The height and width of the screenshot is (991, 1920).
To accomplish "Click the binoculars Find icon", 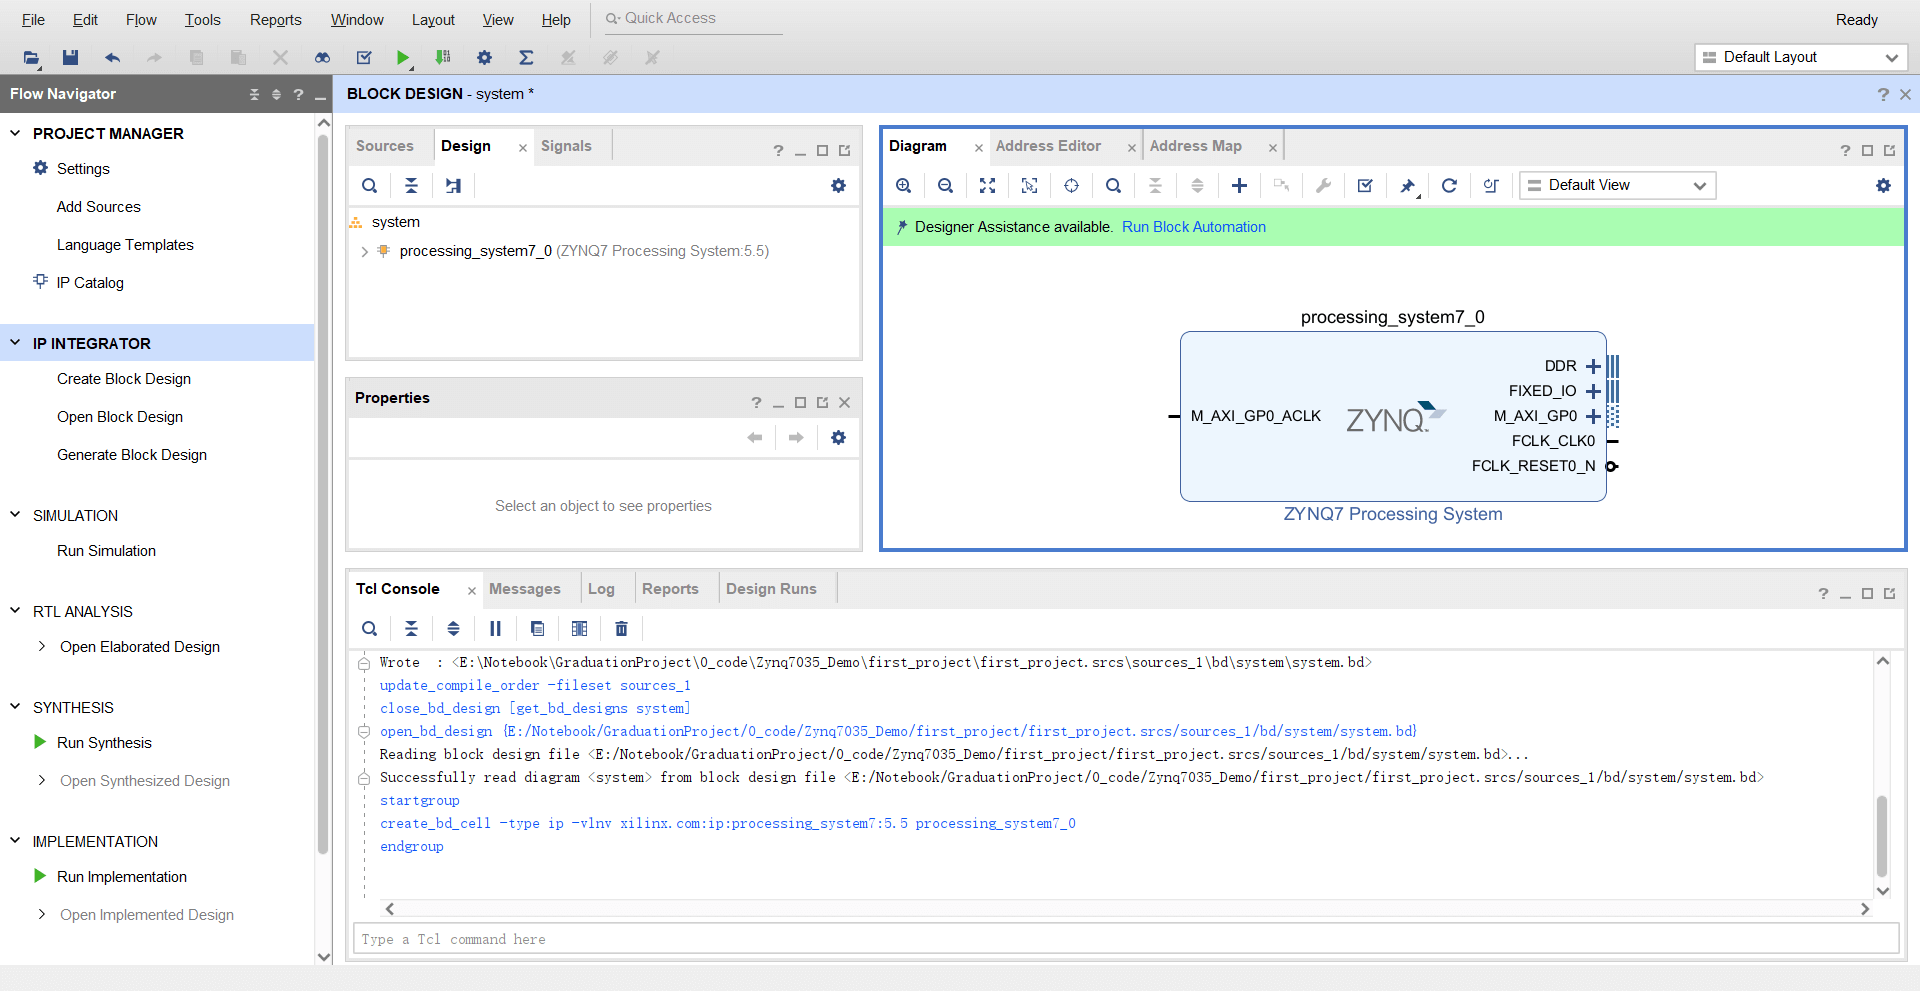I will point(322,58).
